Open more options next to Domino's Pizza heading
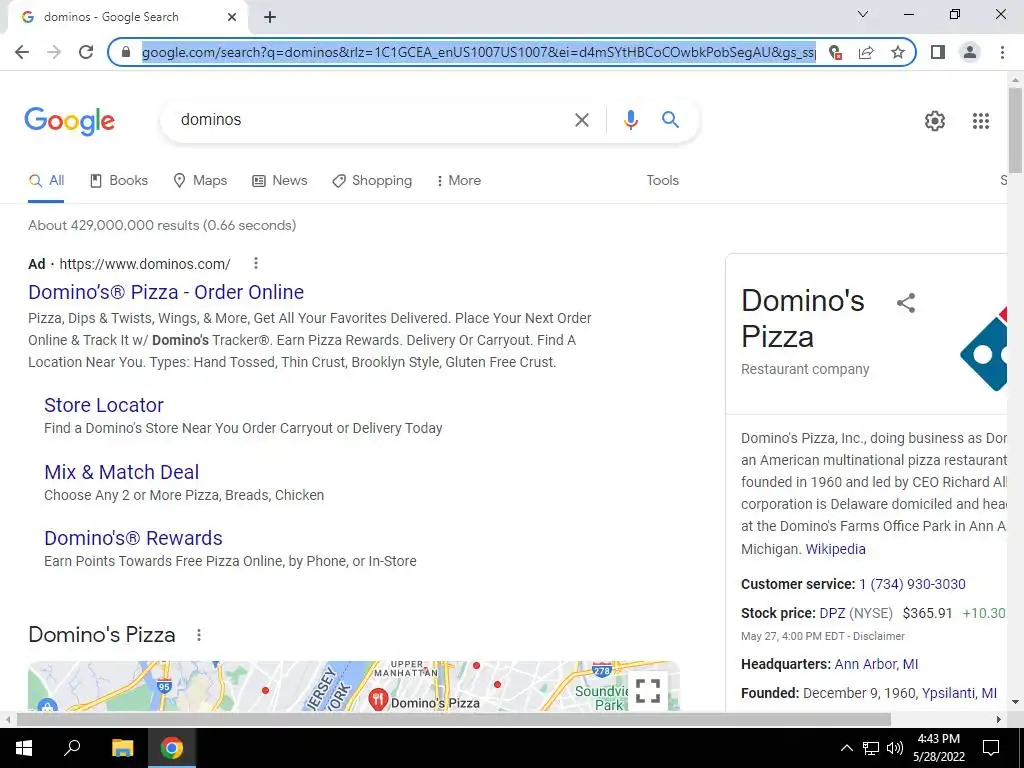1024x768 pixels. [199, 635]
